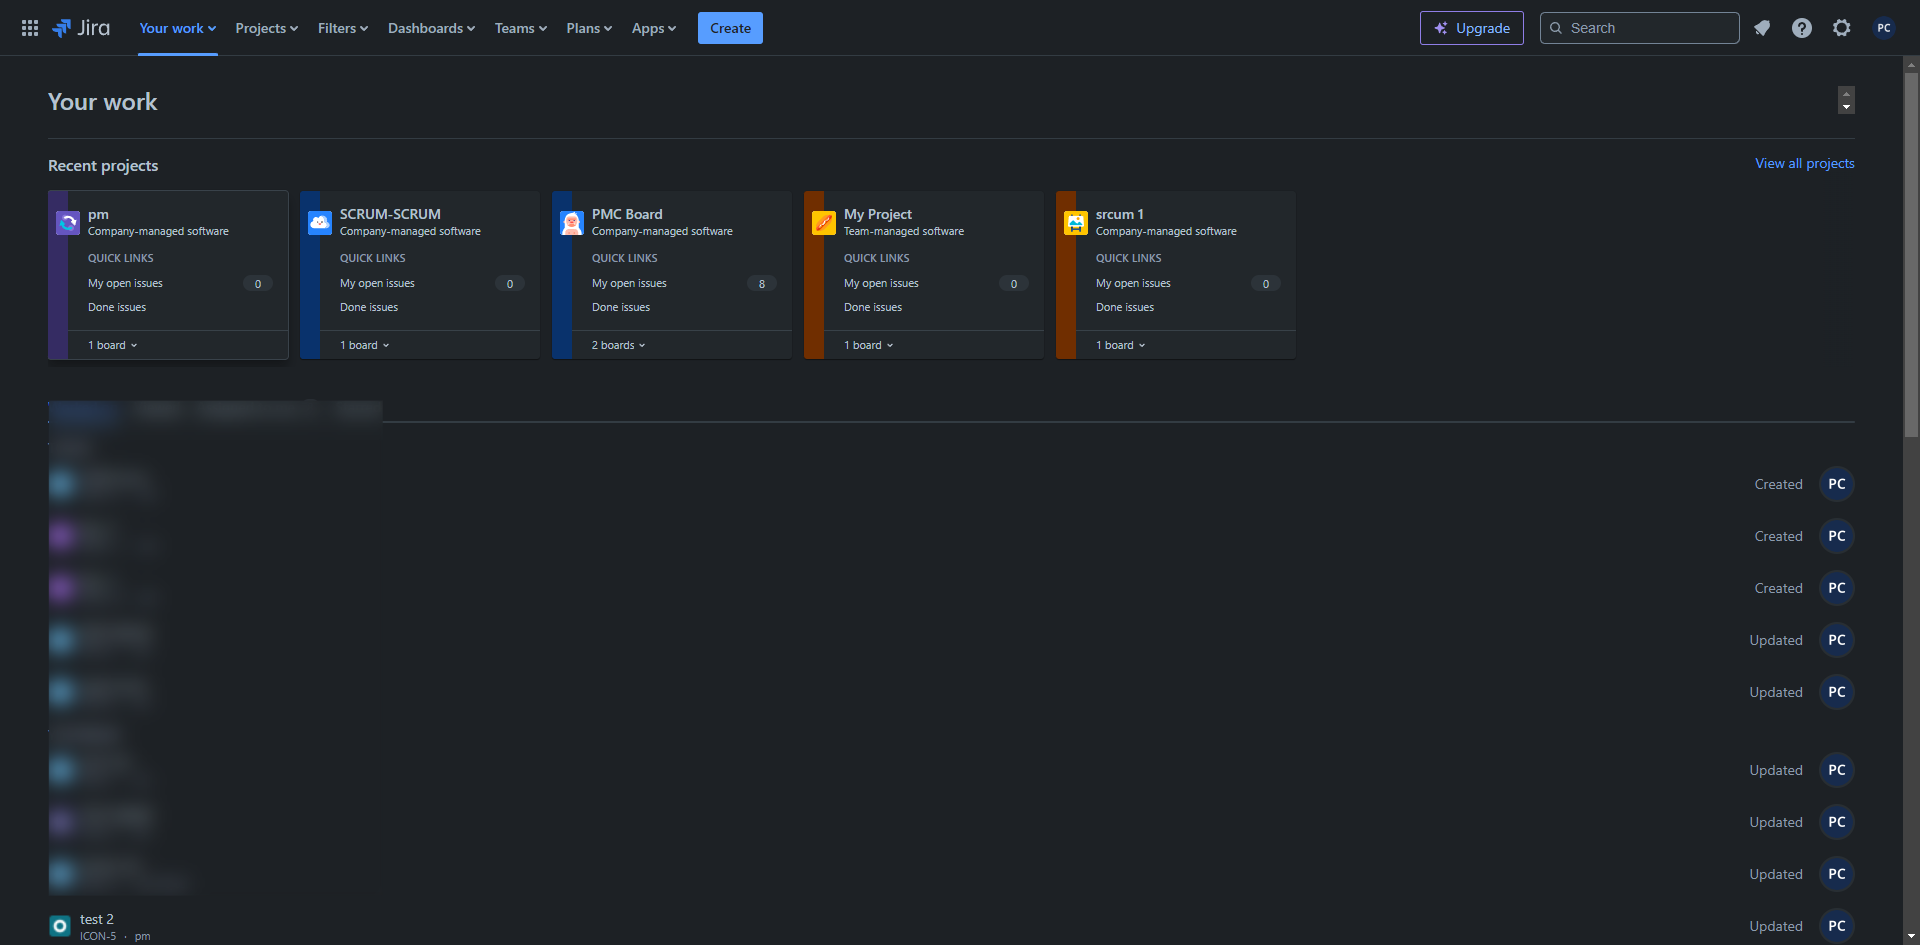
Task: Open Done issues on the SCRUM-SCRUM card
Action: point(369,307)
